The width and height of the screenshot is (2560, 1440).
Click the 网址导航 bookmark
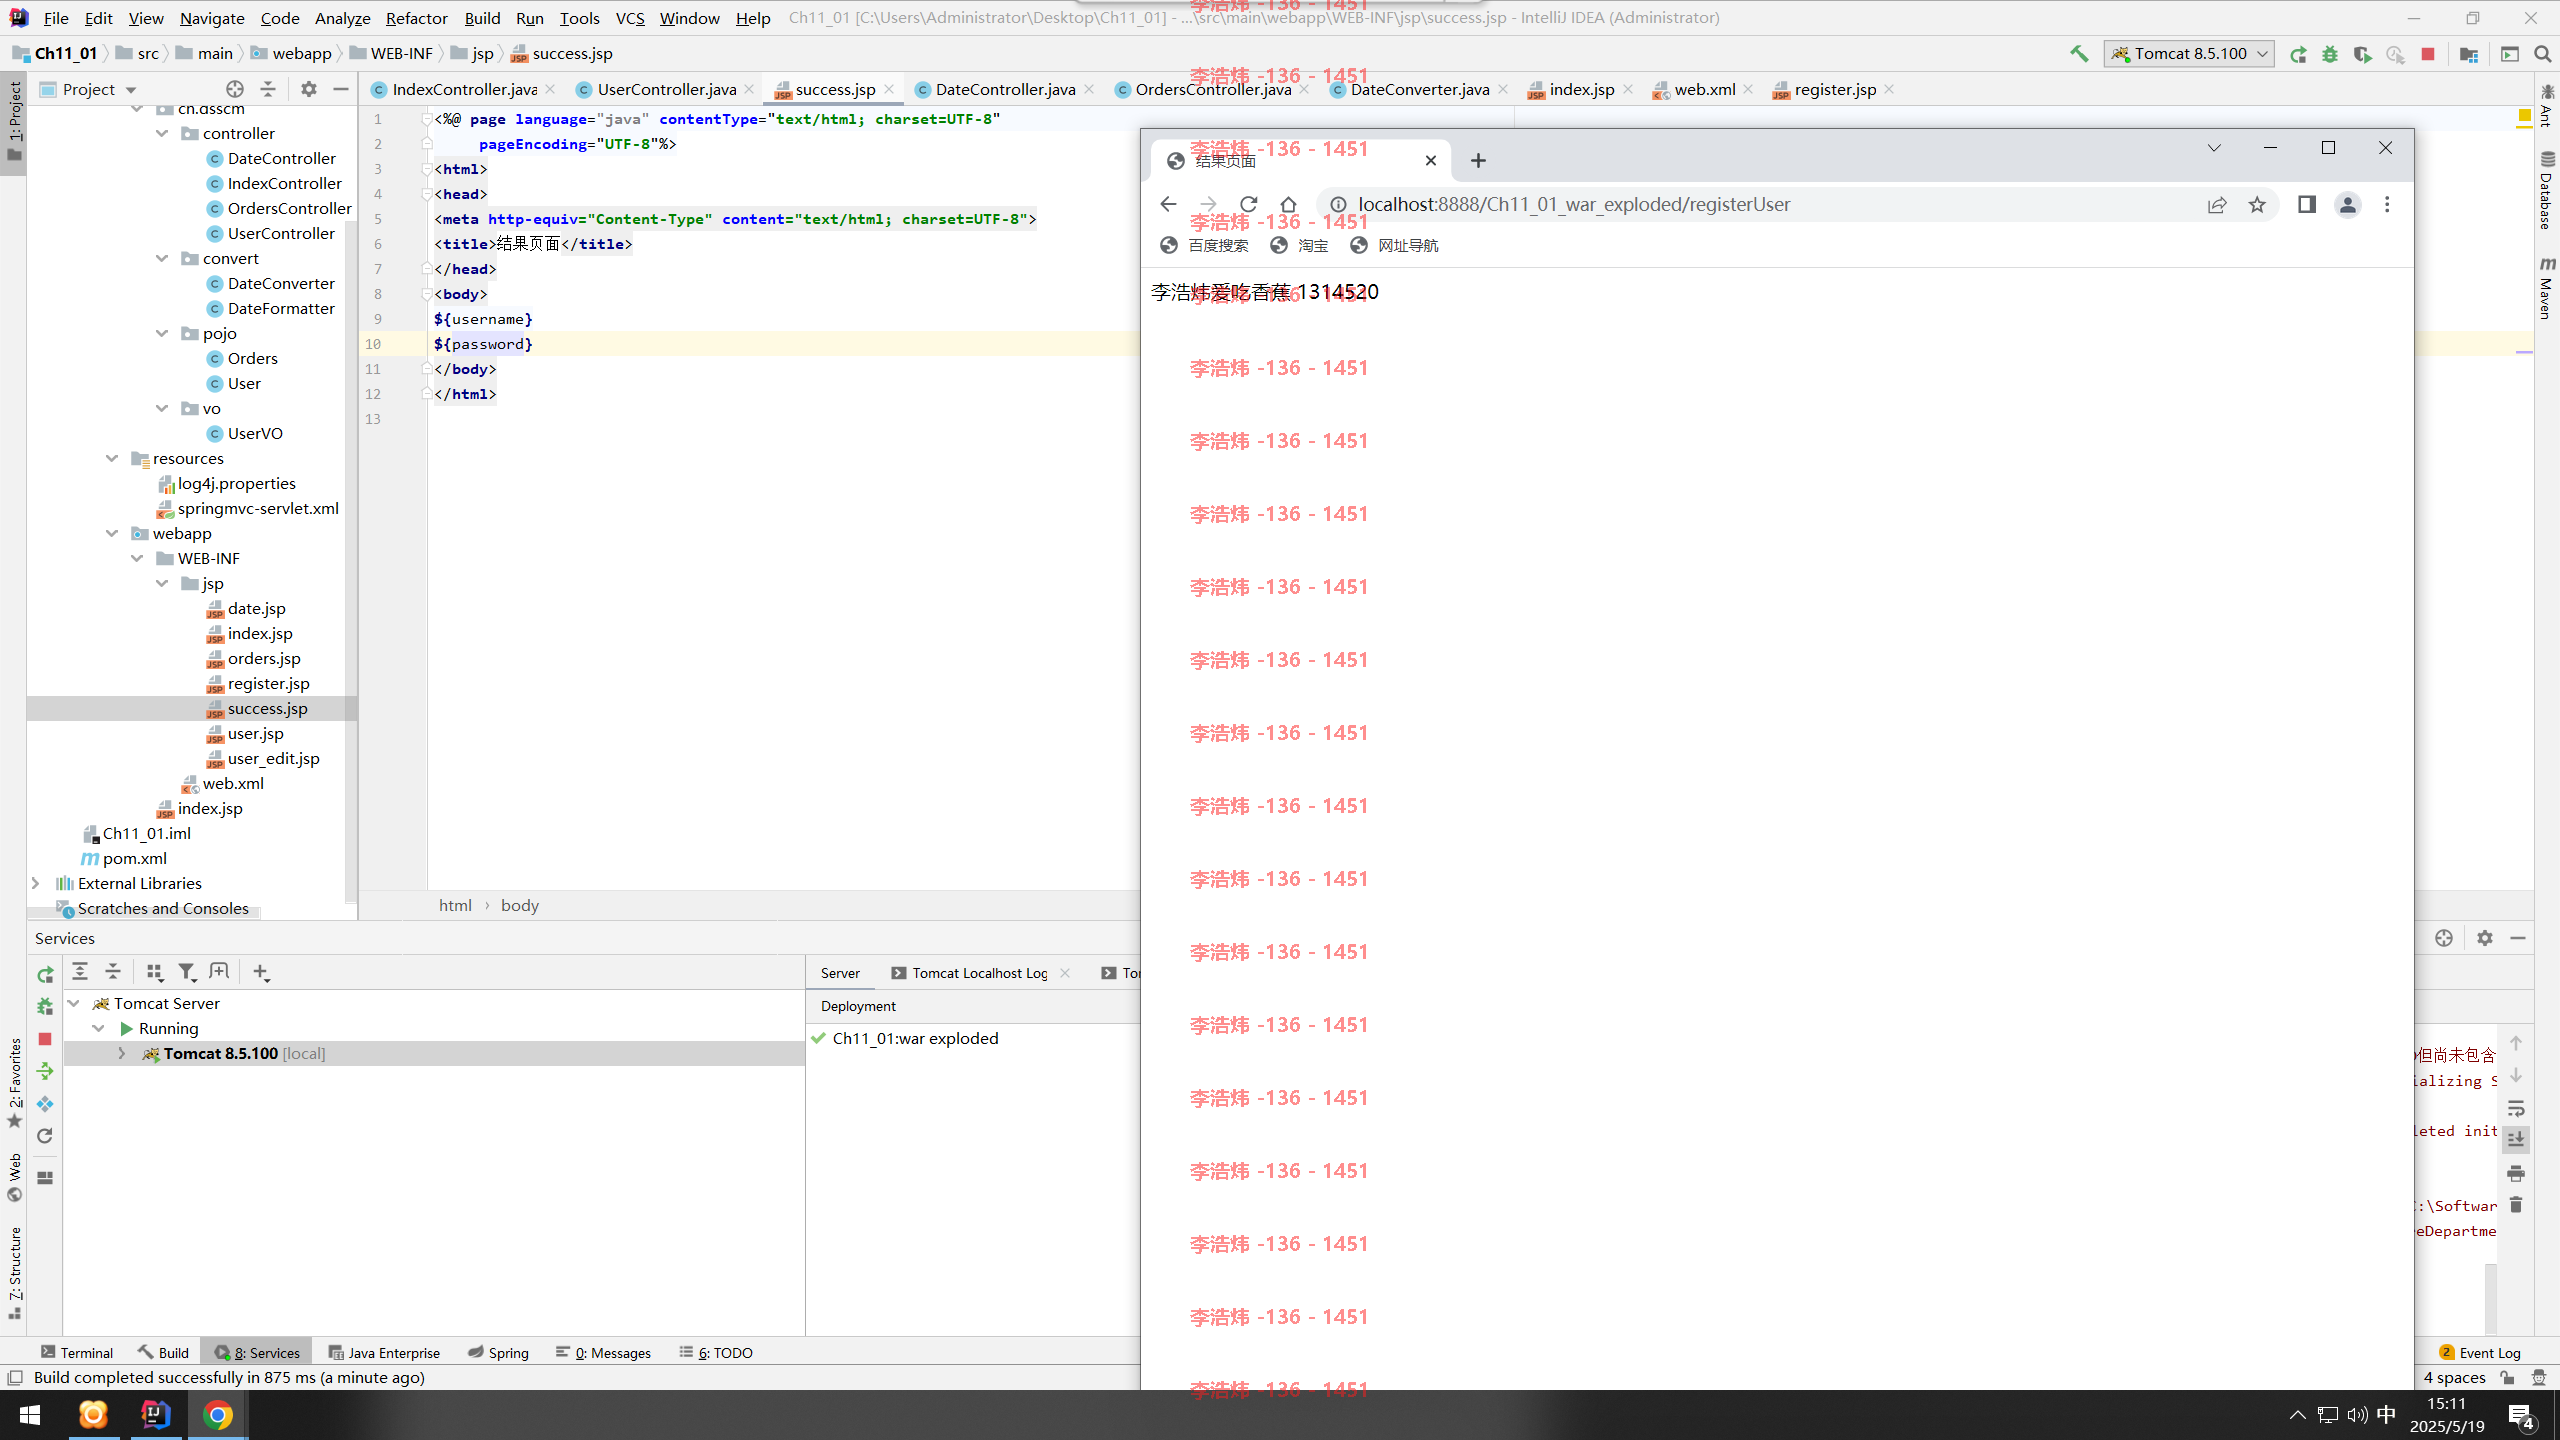click(1394, 245)
